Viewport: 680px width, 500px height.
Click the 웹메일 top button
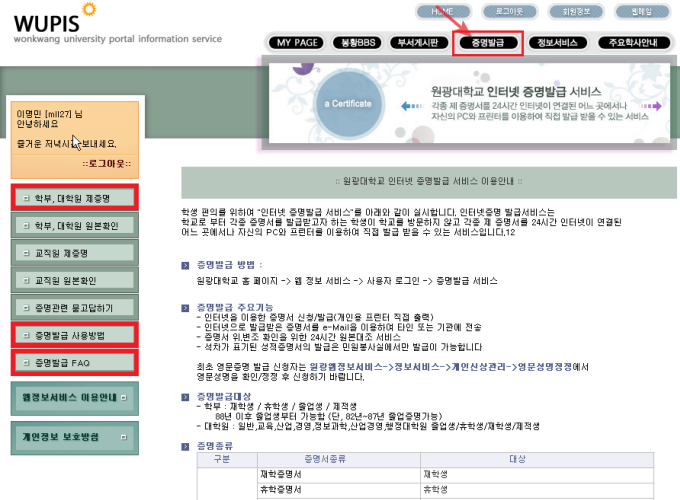(x=642, y=12)
